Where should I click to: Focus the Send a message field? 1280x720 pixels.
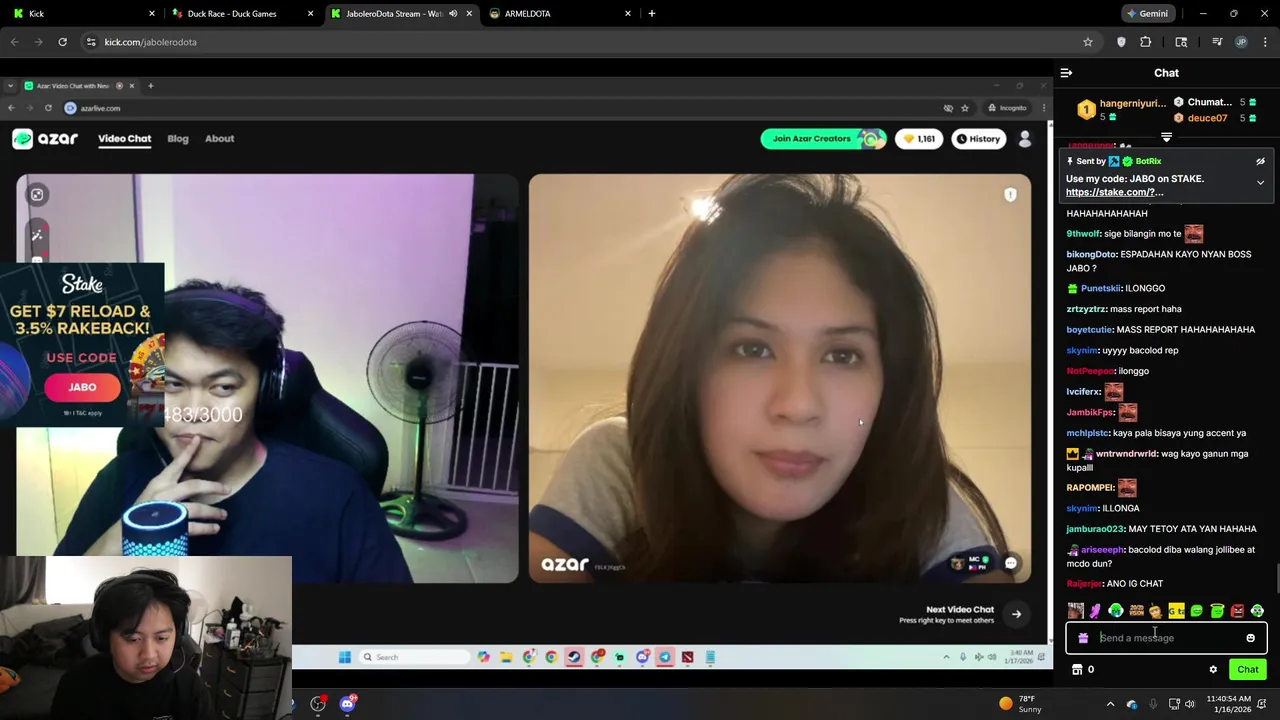[1166, 638]
